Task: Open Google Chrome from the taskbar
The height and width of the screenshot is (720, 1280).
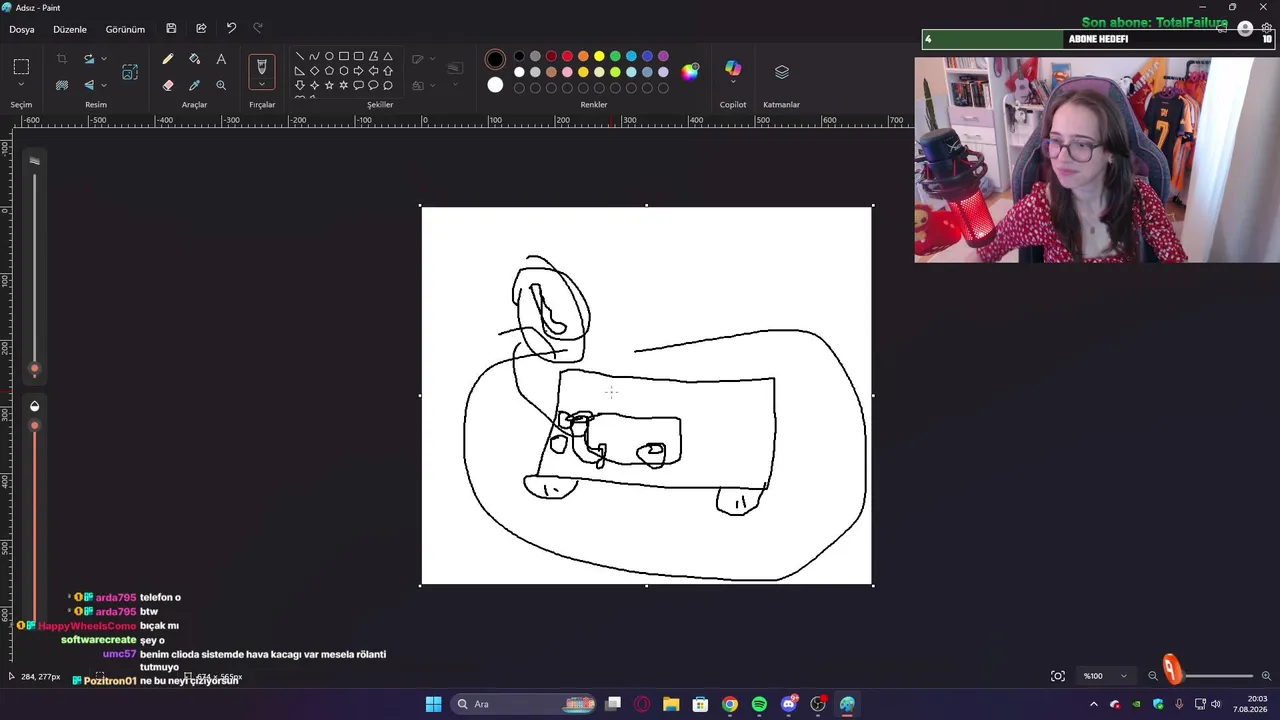Action: pyautogui.click(x=730, y=704)
